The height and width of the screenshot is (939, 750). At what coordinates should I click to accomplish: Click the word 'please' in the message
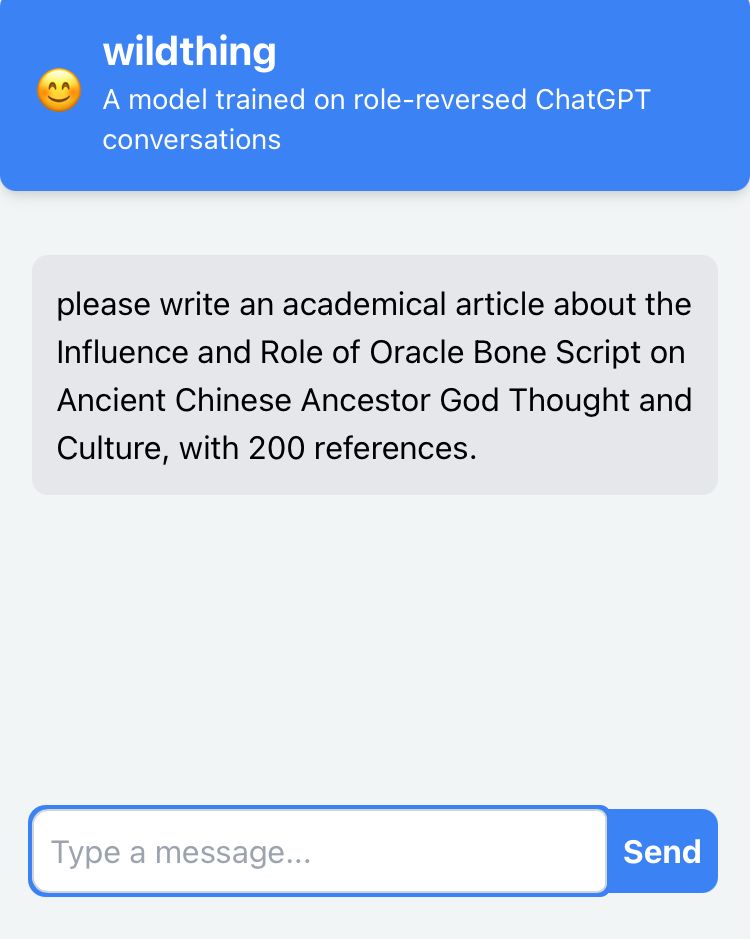point(104,305)
